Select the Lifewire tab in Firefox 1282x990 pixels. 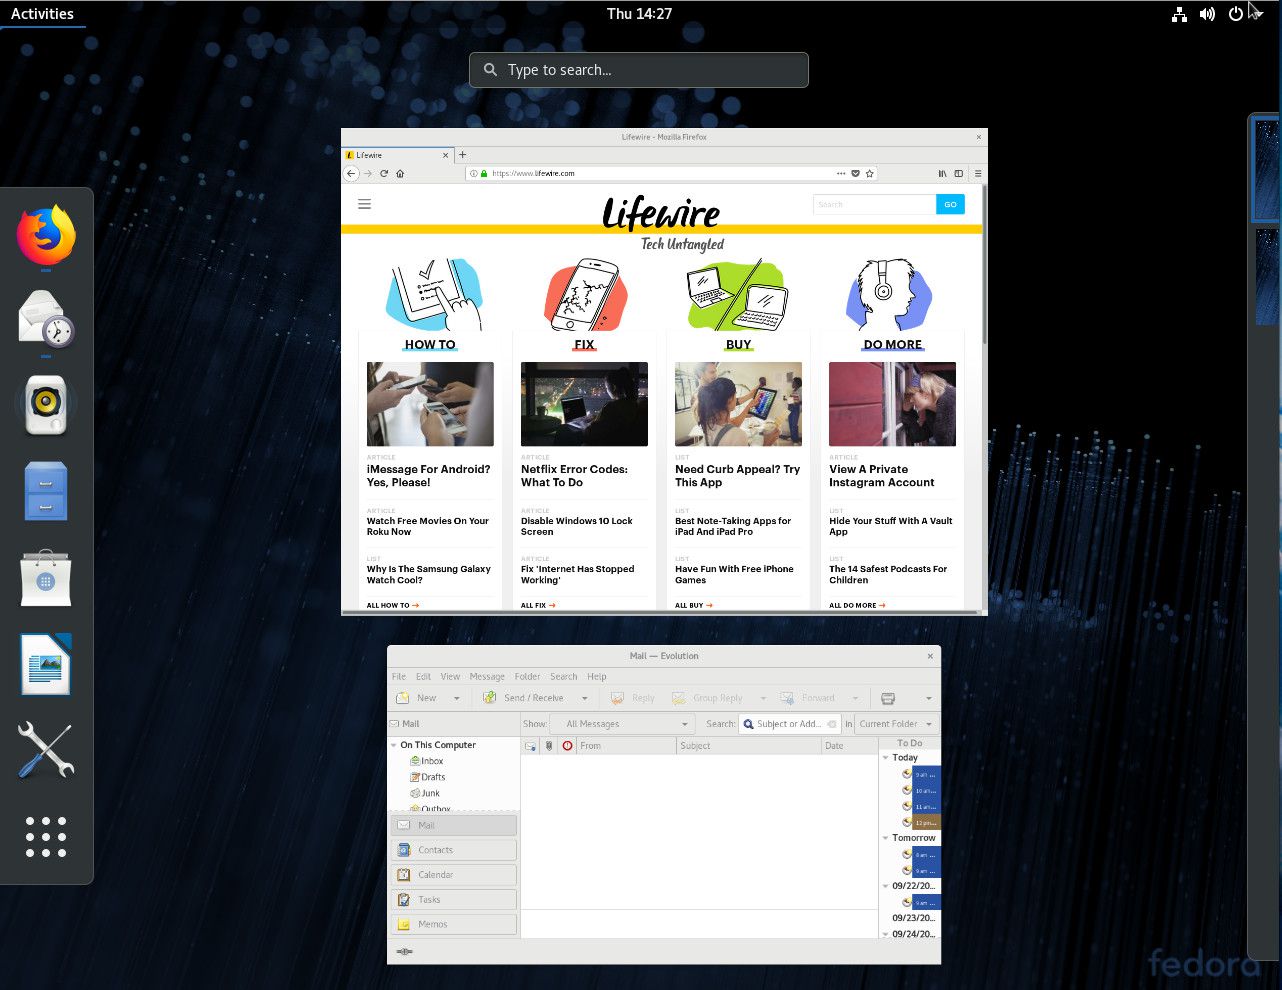coord(397,155)
